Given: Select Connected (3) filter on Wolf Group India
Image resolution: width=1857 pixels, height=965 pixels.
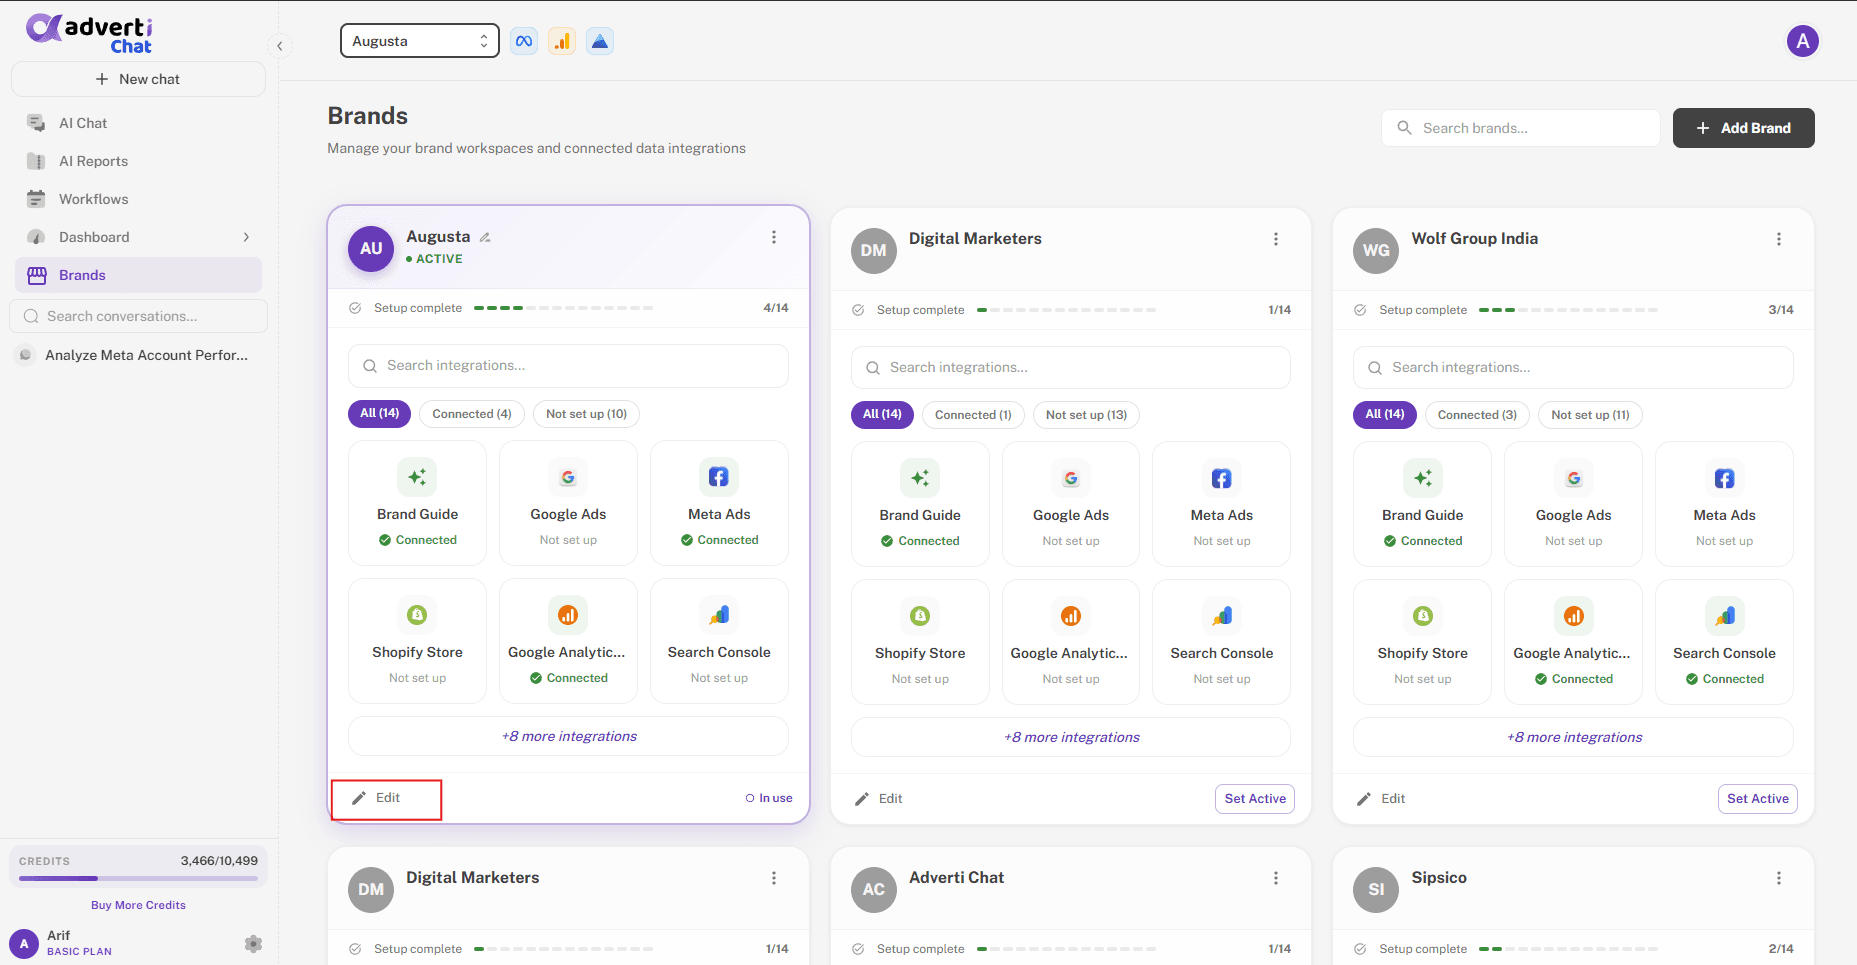Looking at the screenshot, I should (1477, 415).
